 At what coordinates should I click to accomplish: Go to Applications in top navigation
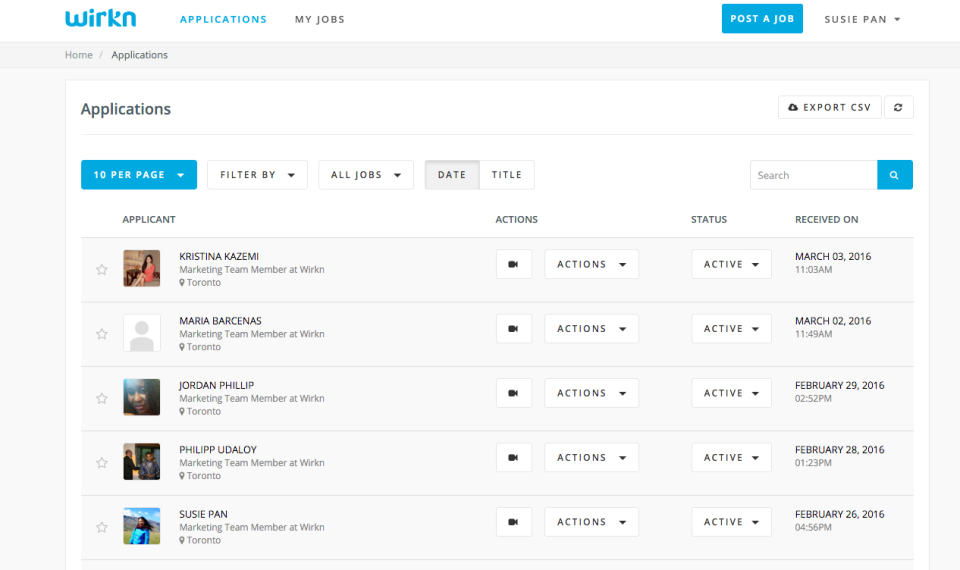(223, 19)
